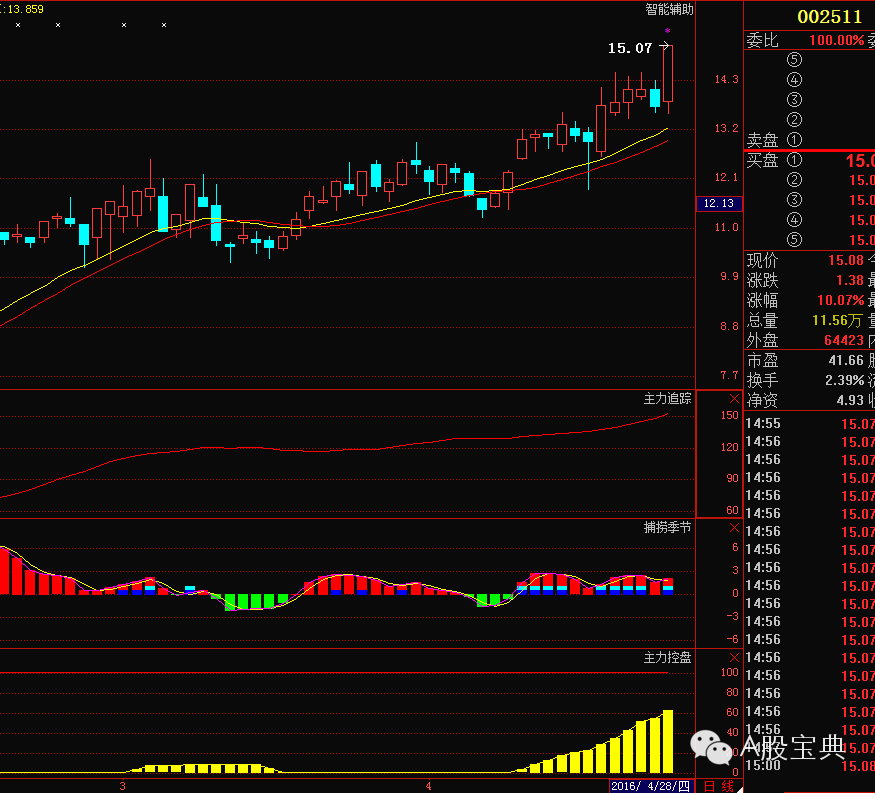Click the 智能辅助 label on main chart
Image resolution: width=875 pixels, height=793 pixels.
[668, 9]
